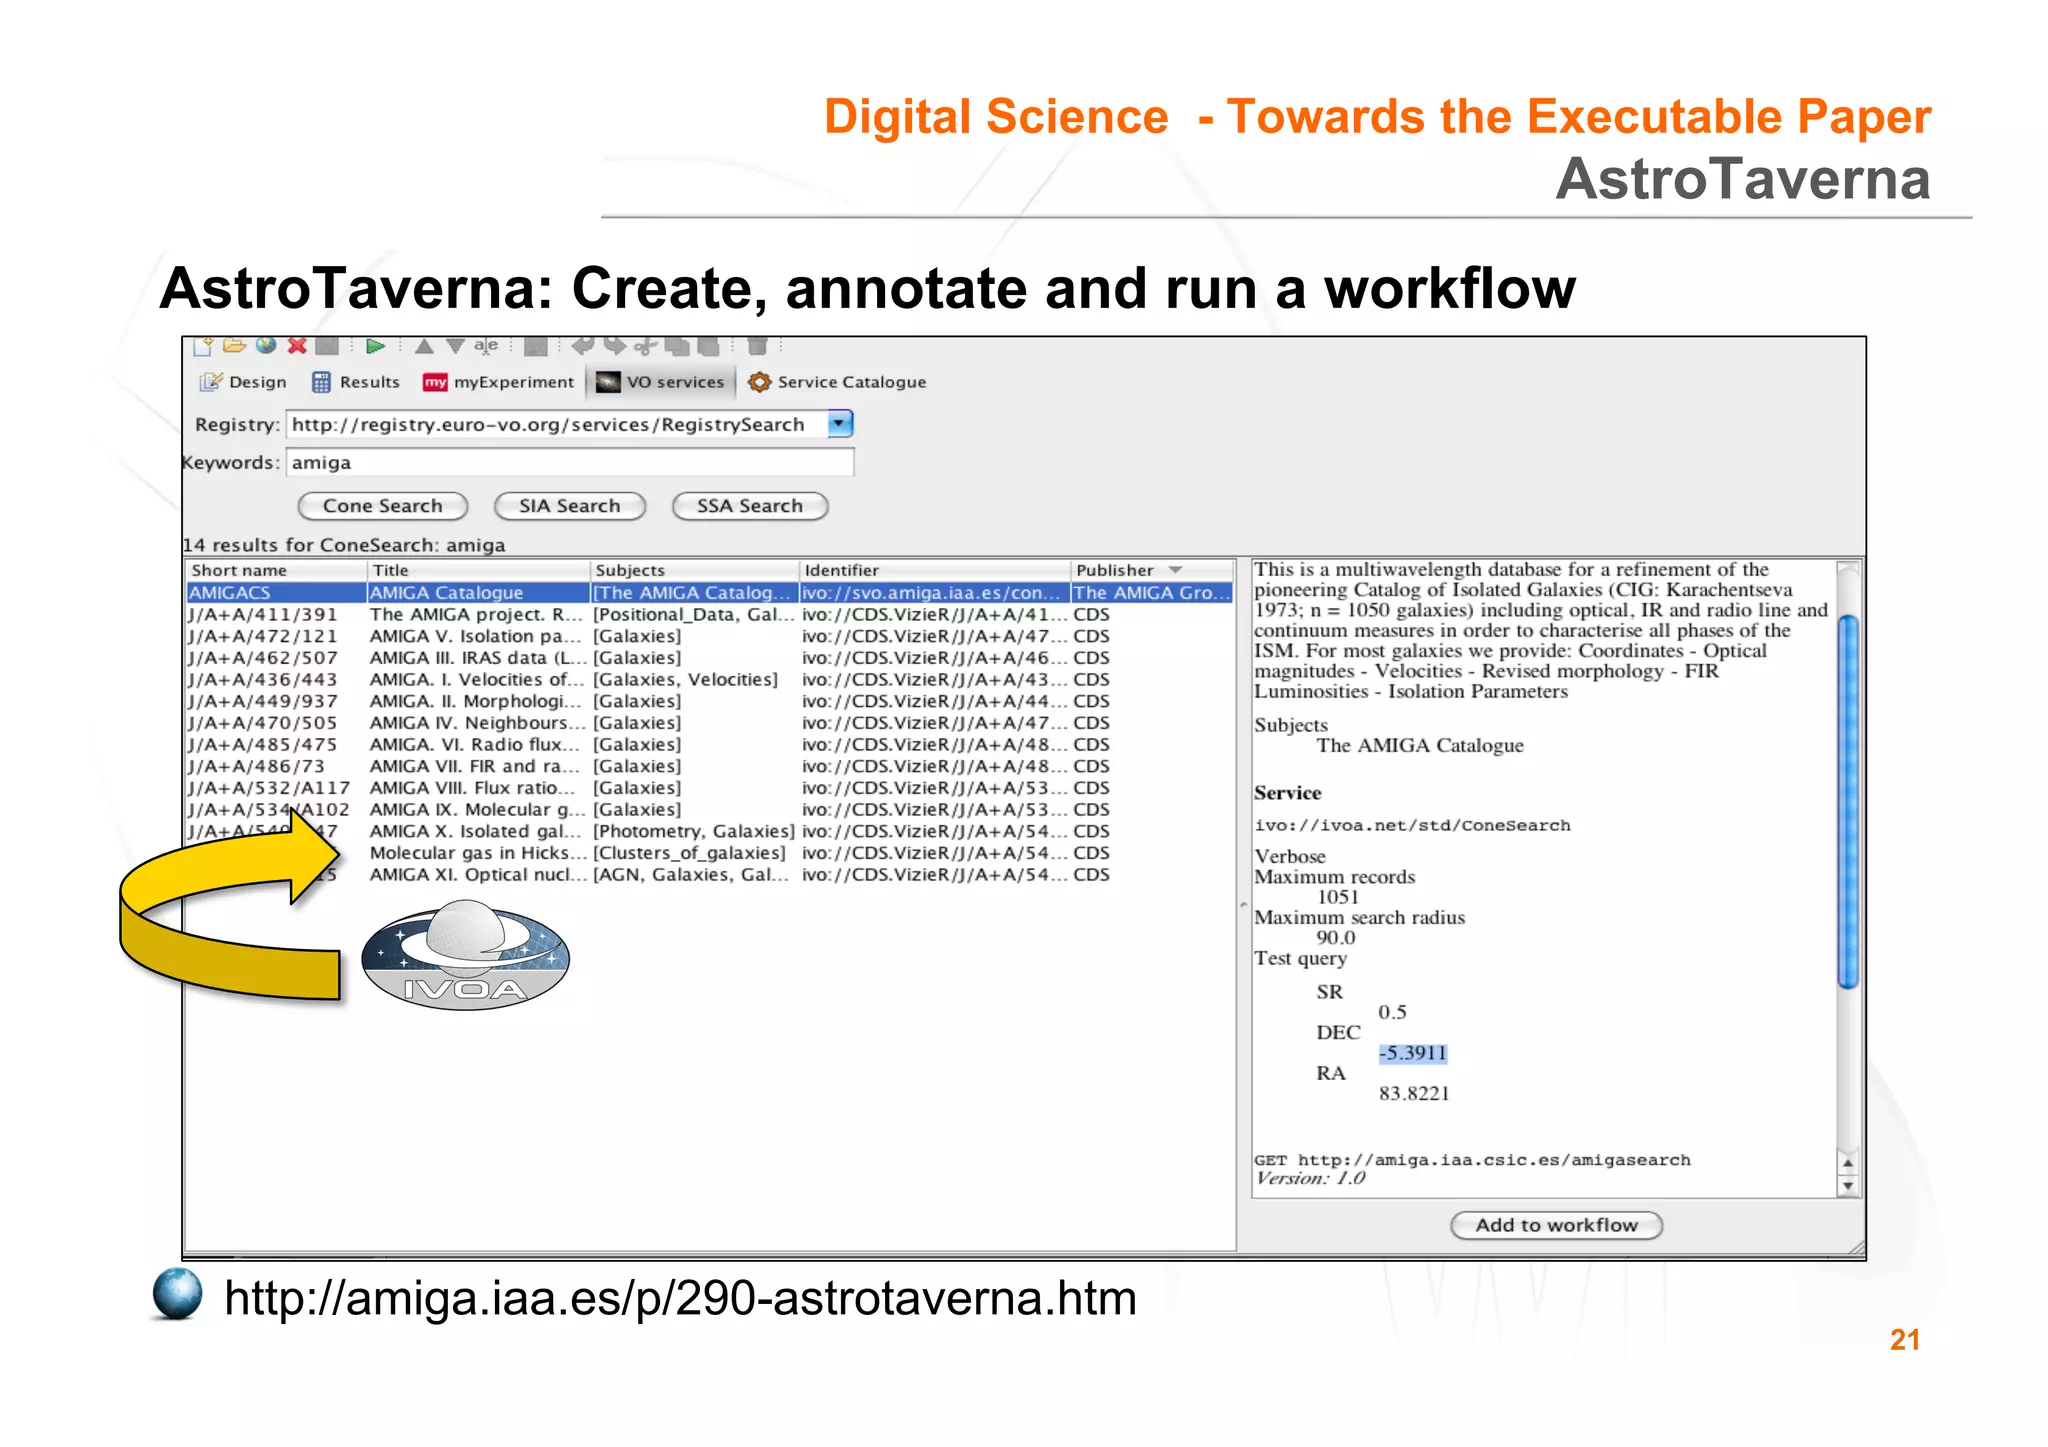Click the GET amigasearch URL text

coord(1472,1160)
